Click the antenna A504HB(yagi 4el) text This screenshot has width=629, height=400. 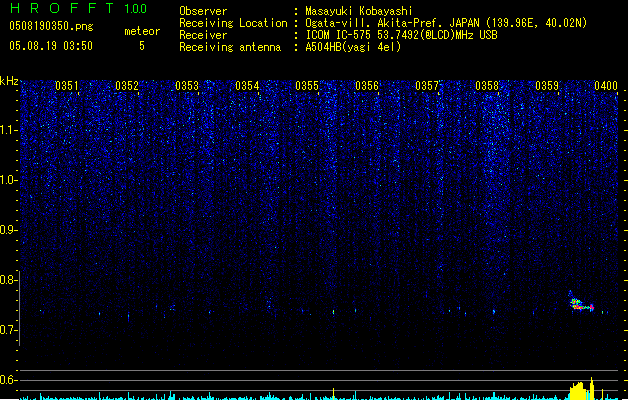click(x=353, y=47)
